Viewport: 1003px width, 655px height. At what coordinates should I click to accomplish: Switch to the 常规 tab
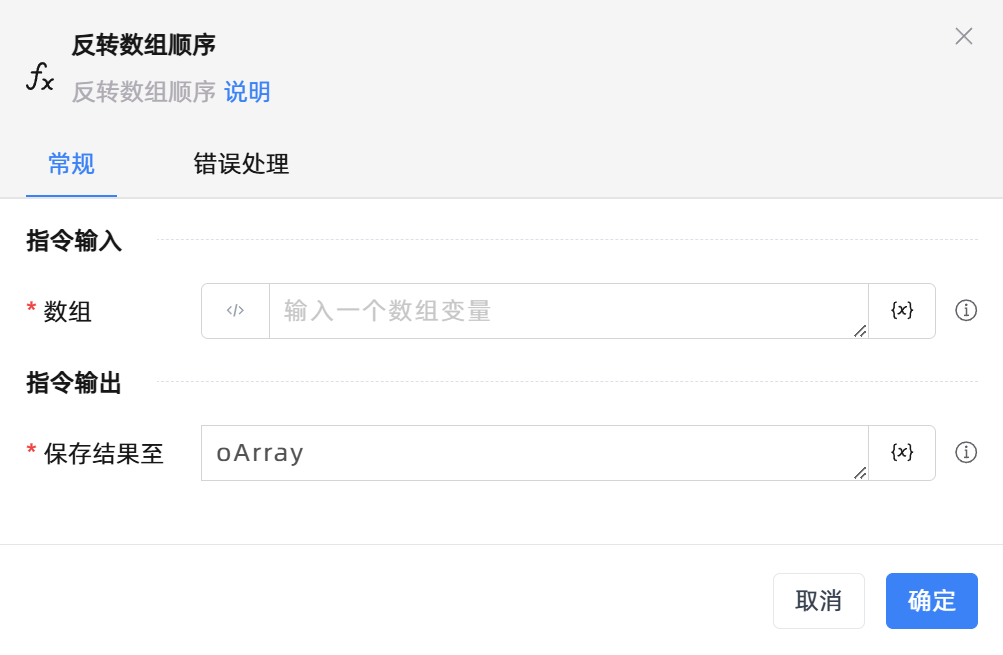71,165
